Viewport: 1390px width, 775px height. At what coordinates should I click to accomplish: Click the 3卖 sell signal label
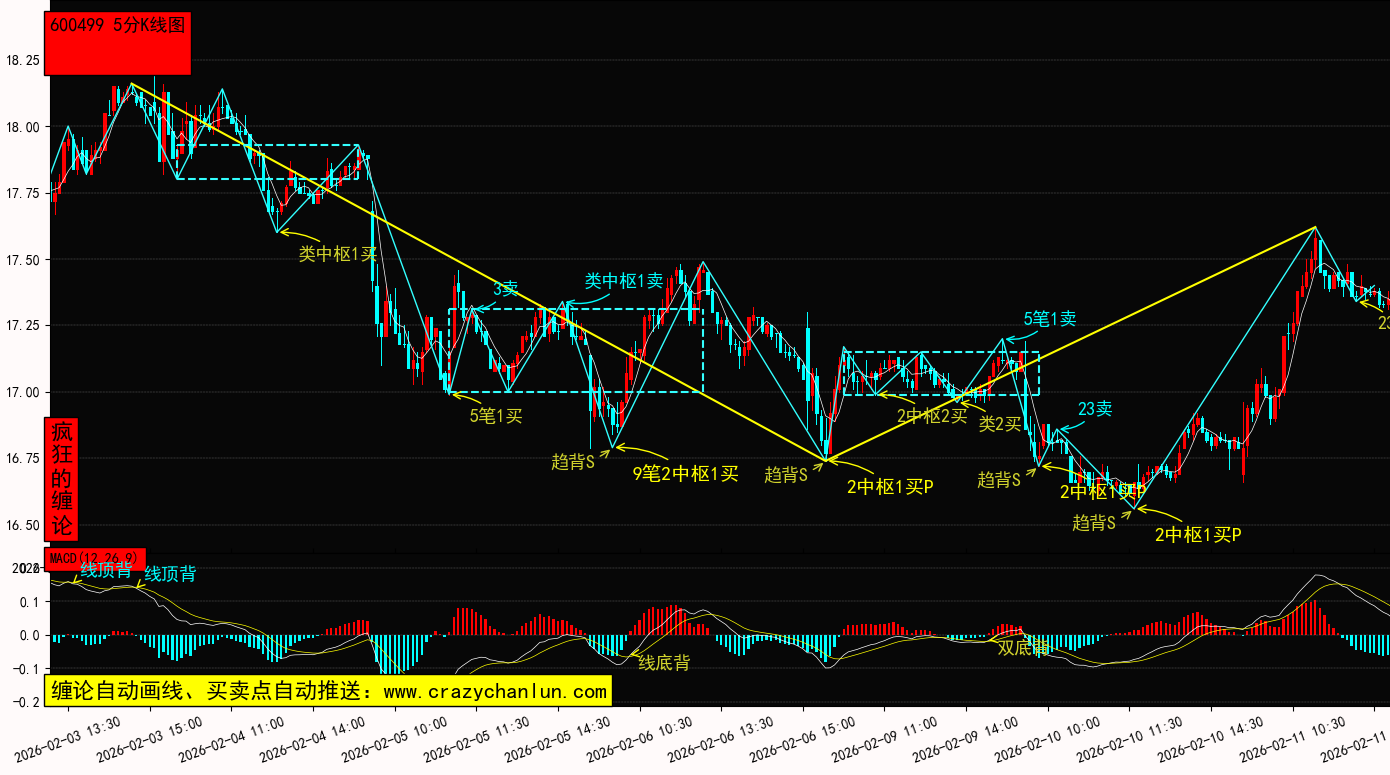point(505,289)
